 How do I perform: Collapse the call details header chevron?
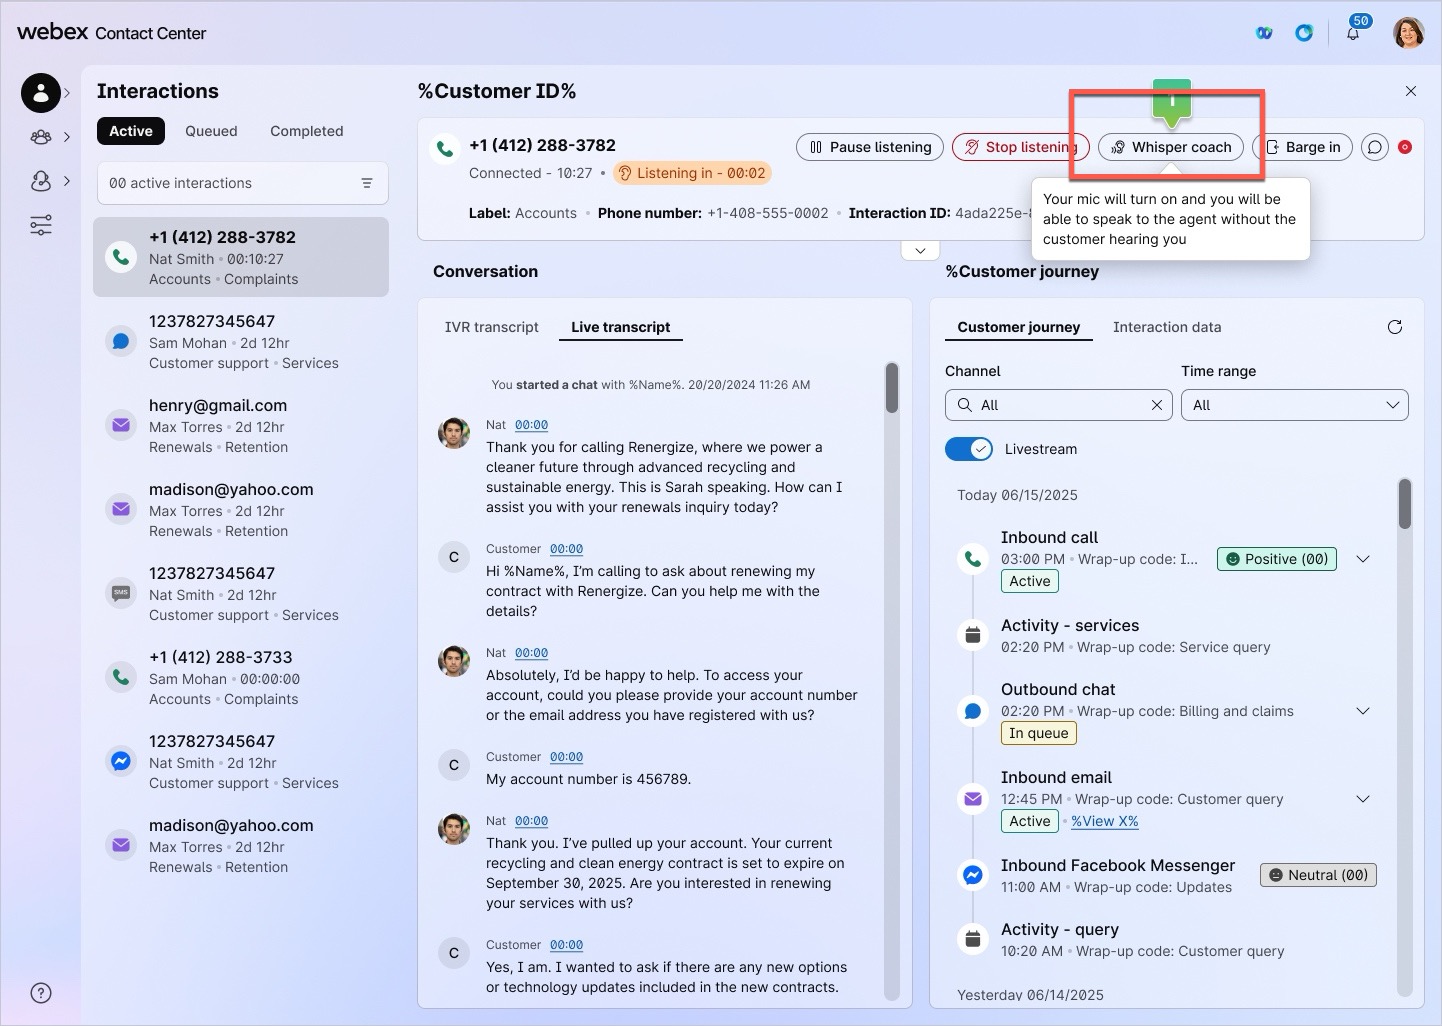(x=920, y=250)
